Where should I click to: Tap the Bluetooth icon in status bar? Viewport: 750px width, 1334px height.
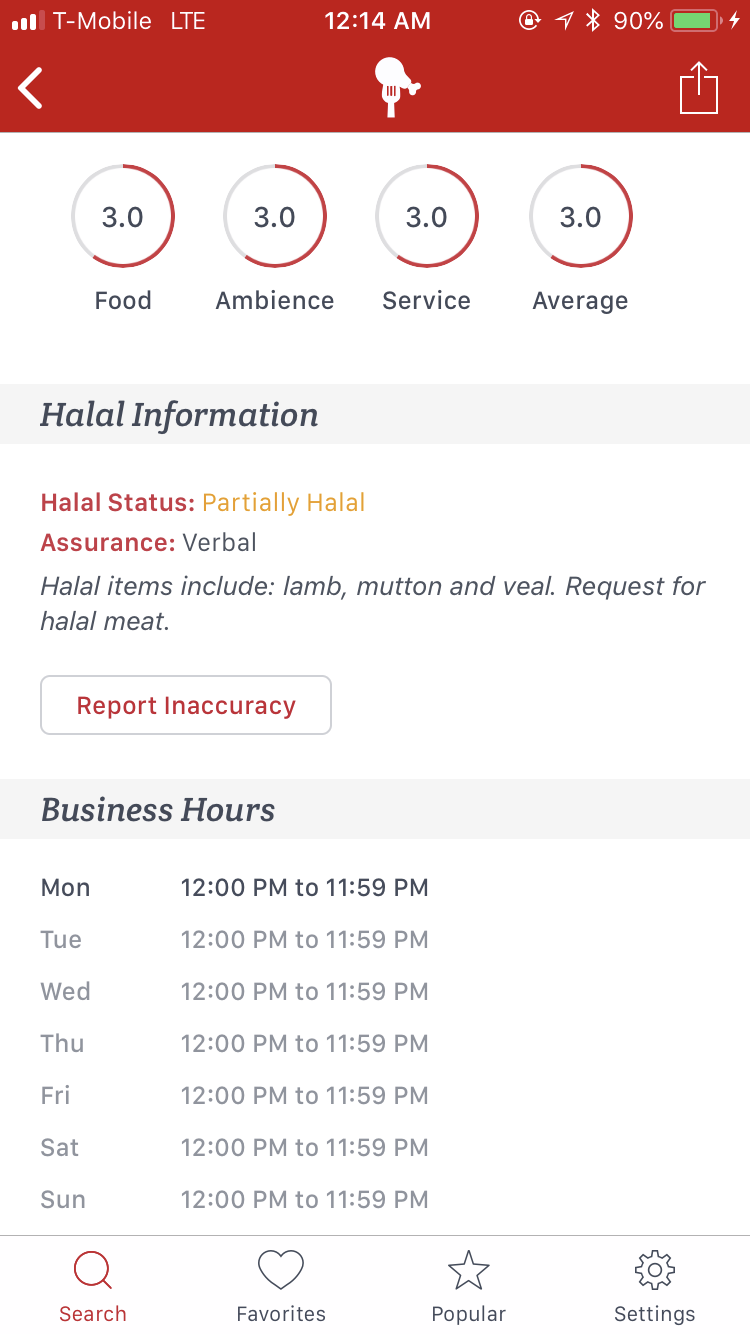[x=593, y=21]
